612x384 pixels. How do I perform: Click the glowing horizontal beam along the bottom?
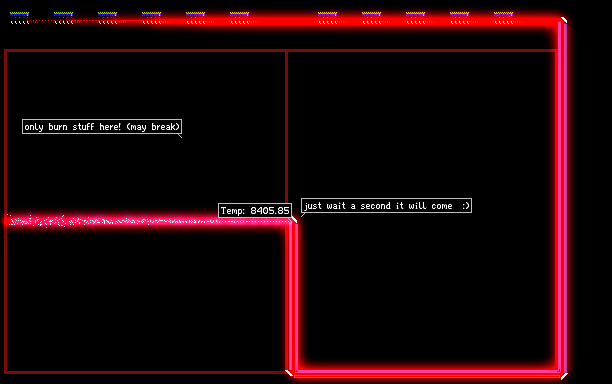click(427, 373)
